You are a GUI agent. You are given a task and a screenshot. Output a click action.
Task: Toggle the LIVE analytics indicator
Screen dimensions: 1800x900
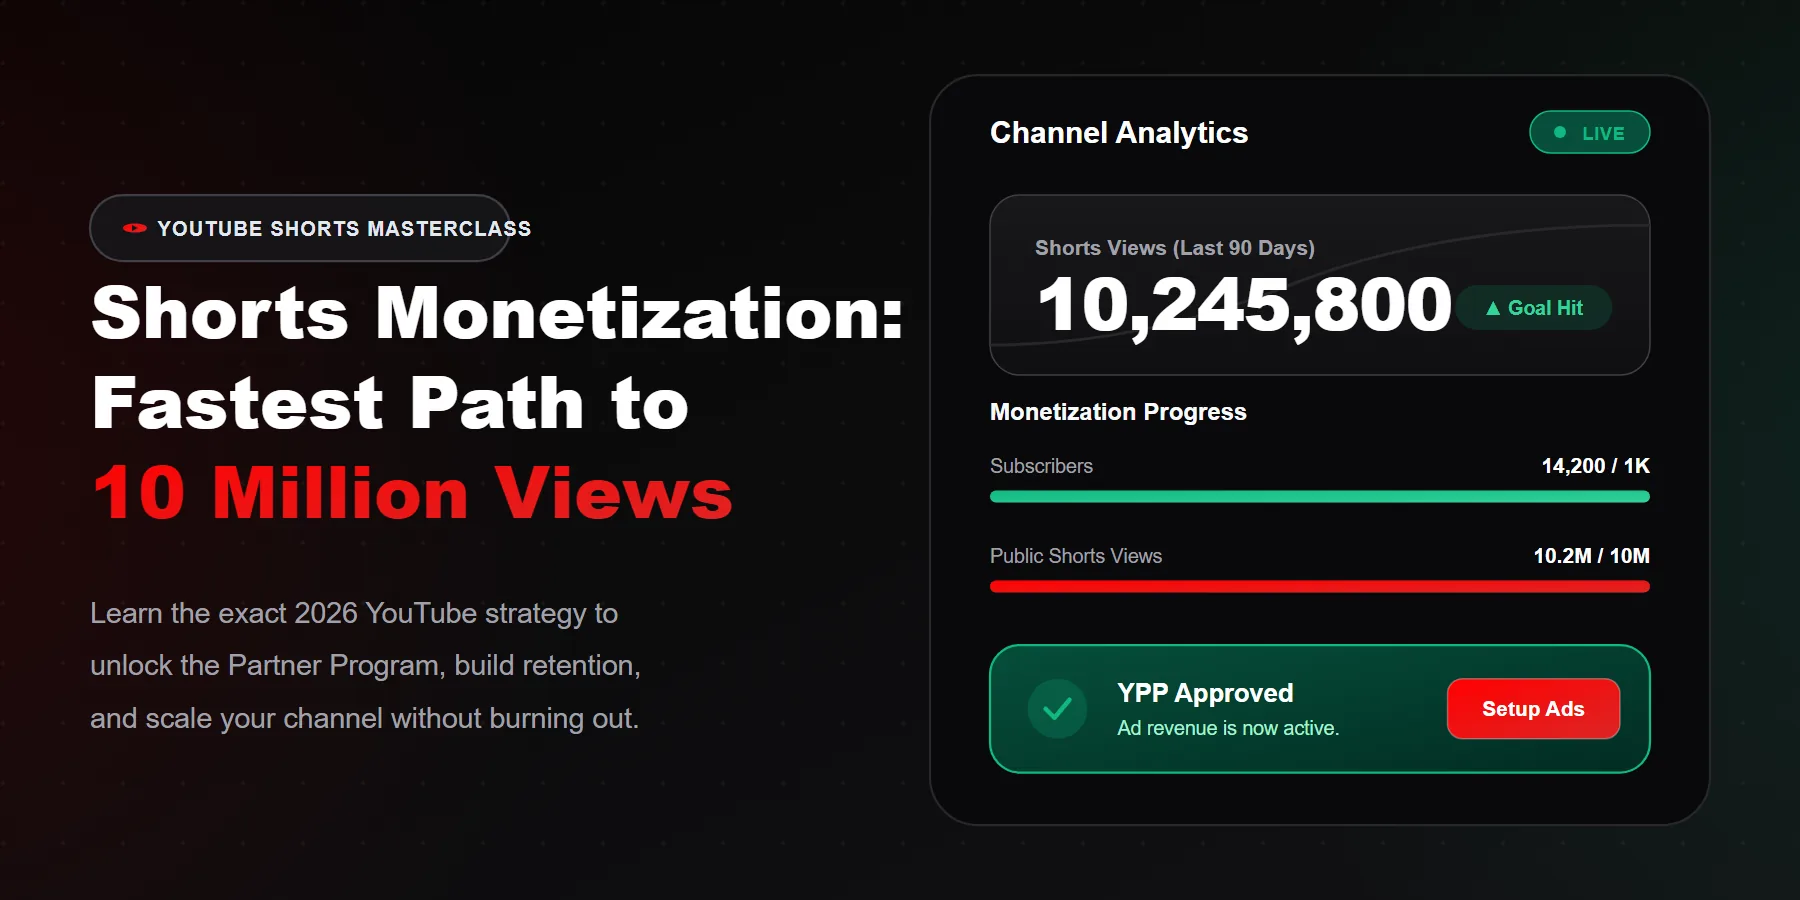(x=1589, y=131)
